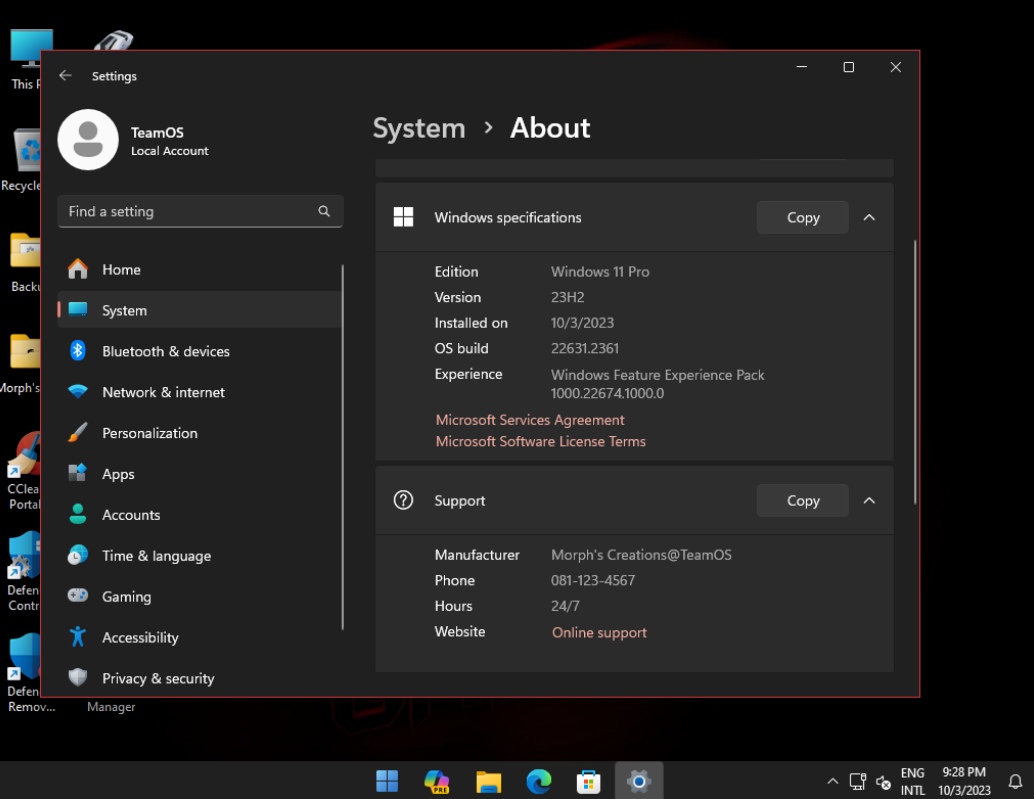The height and width of the screenshot is (799, 1034).
Task: Switch input language ENG INTL
Action: tap(913, 781)
